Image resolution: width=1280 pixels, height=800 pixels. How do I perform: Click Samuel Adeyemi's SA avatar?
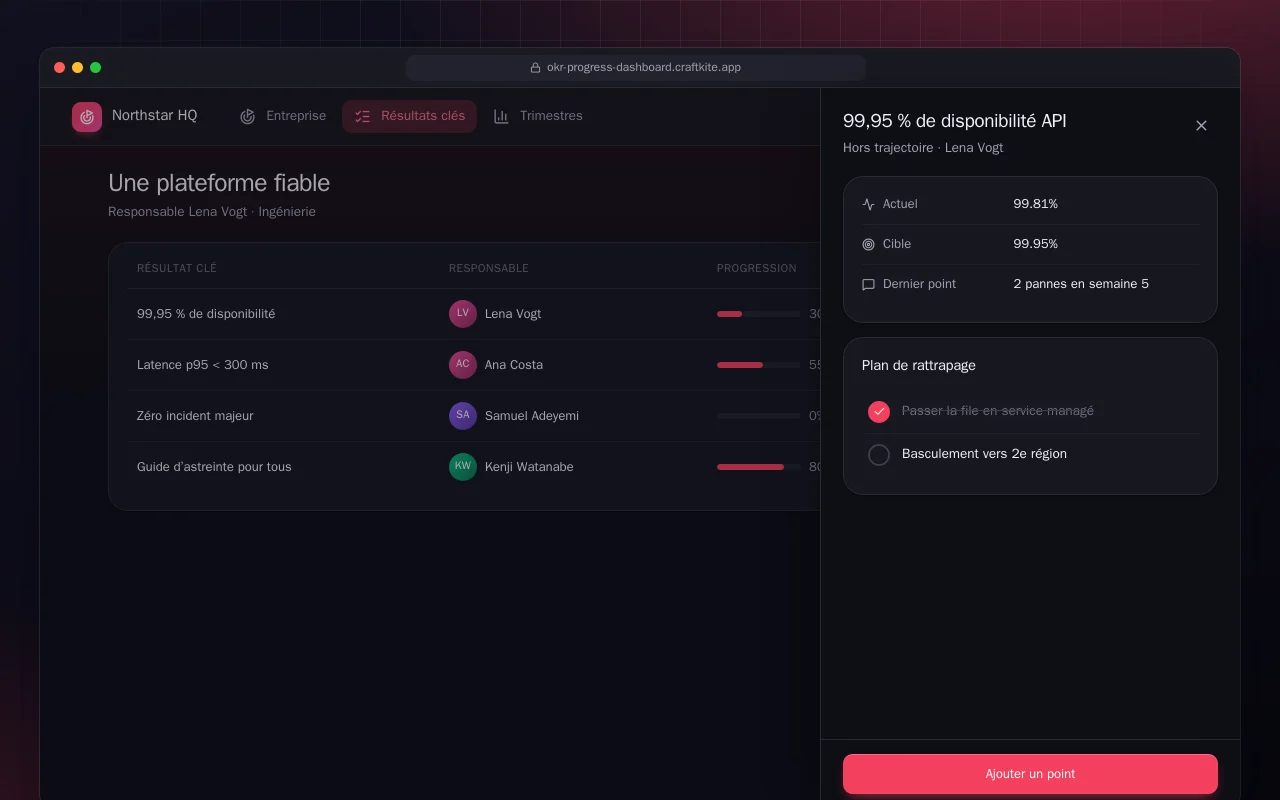tap(463, 416)
